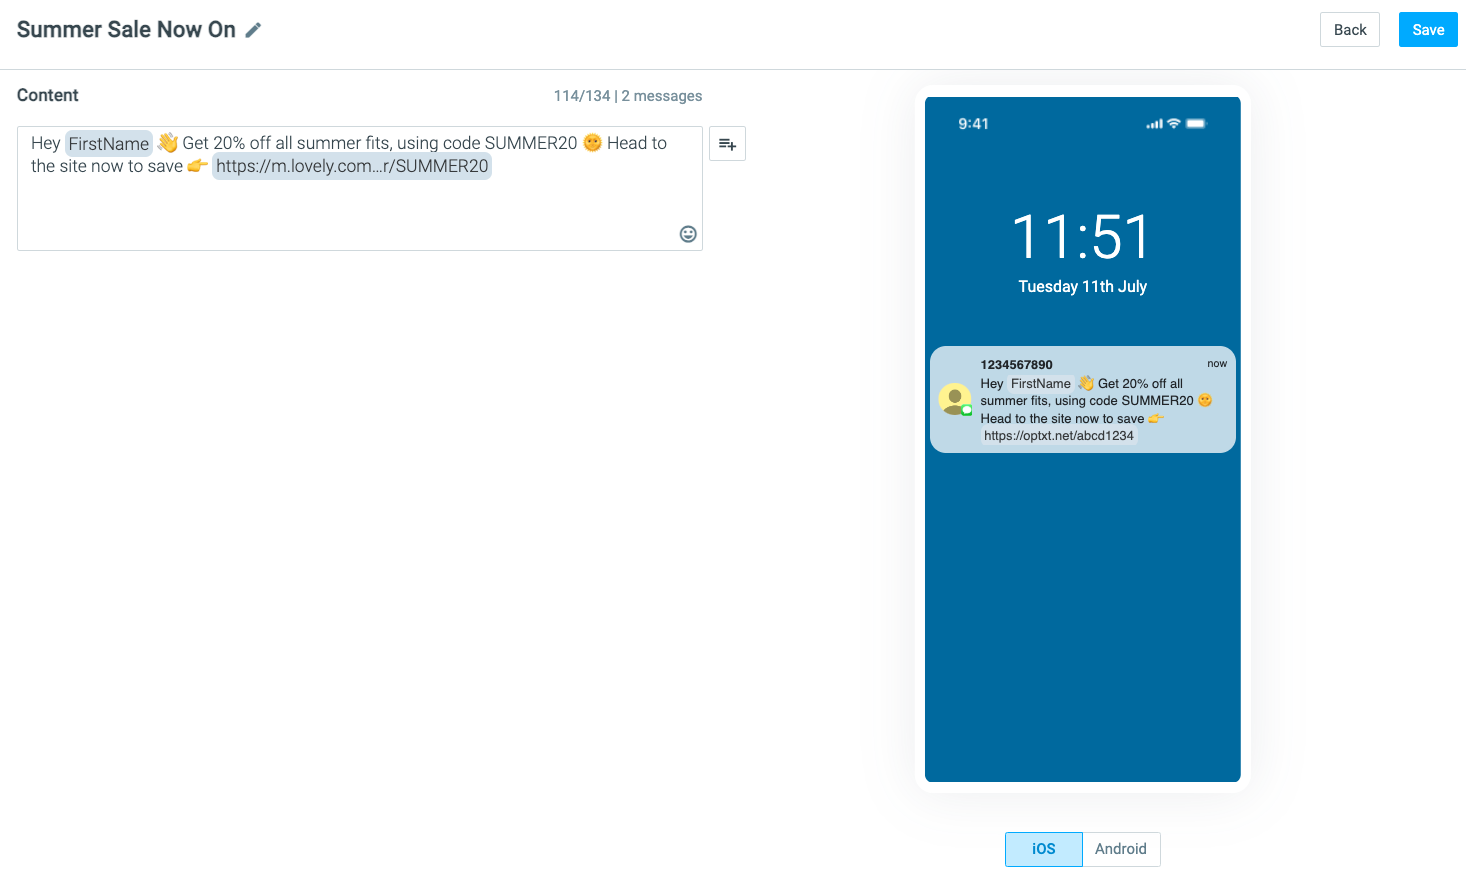Click the FirstName placeholder in the phone preview
This screenshot has height=894, width=1466.
[1041, 384]
